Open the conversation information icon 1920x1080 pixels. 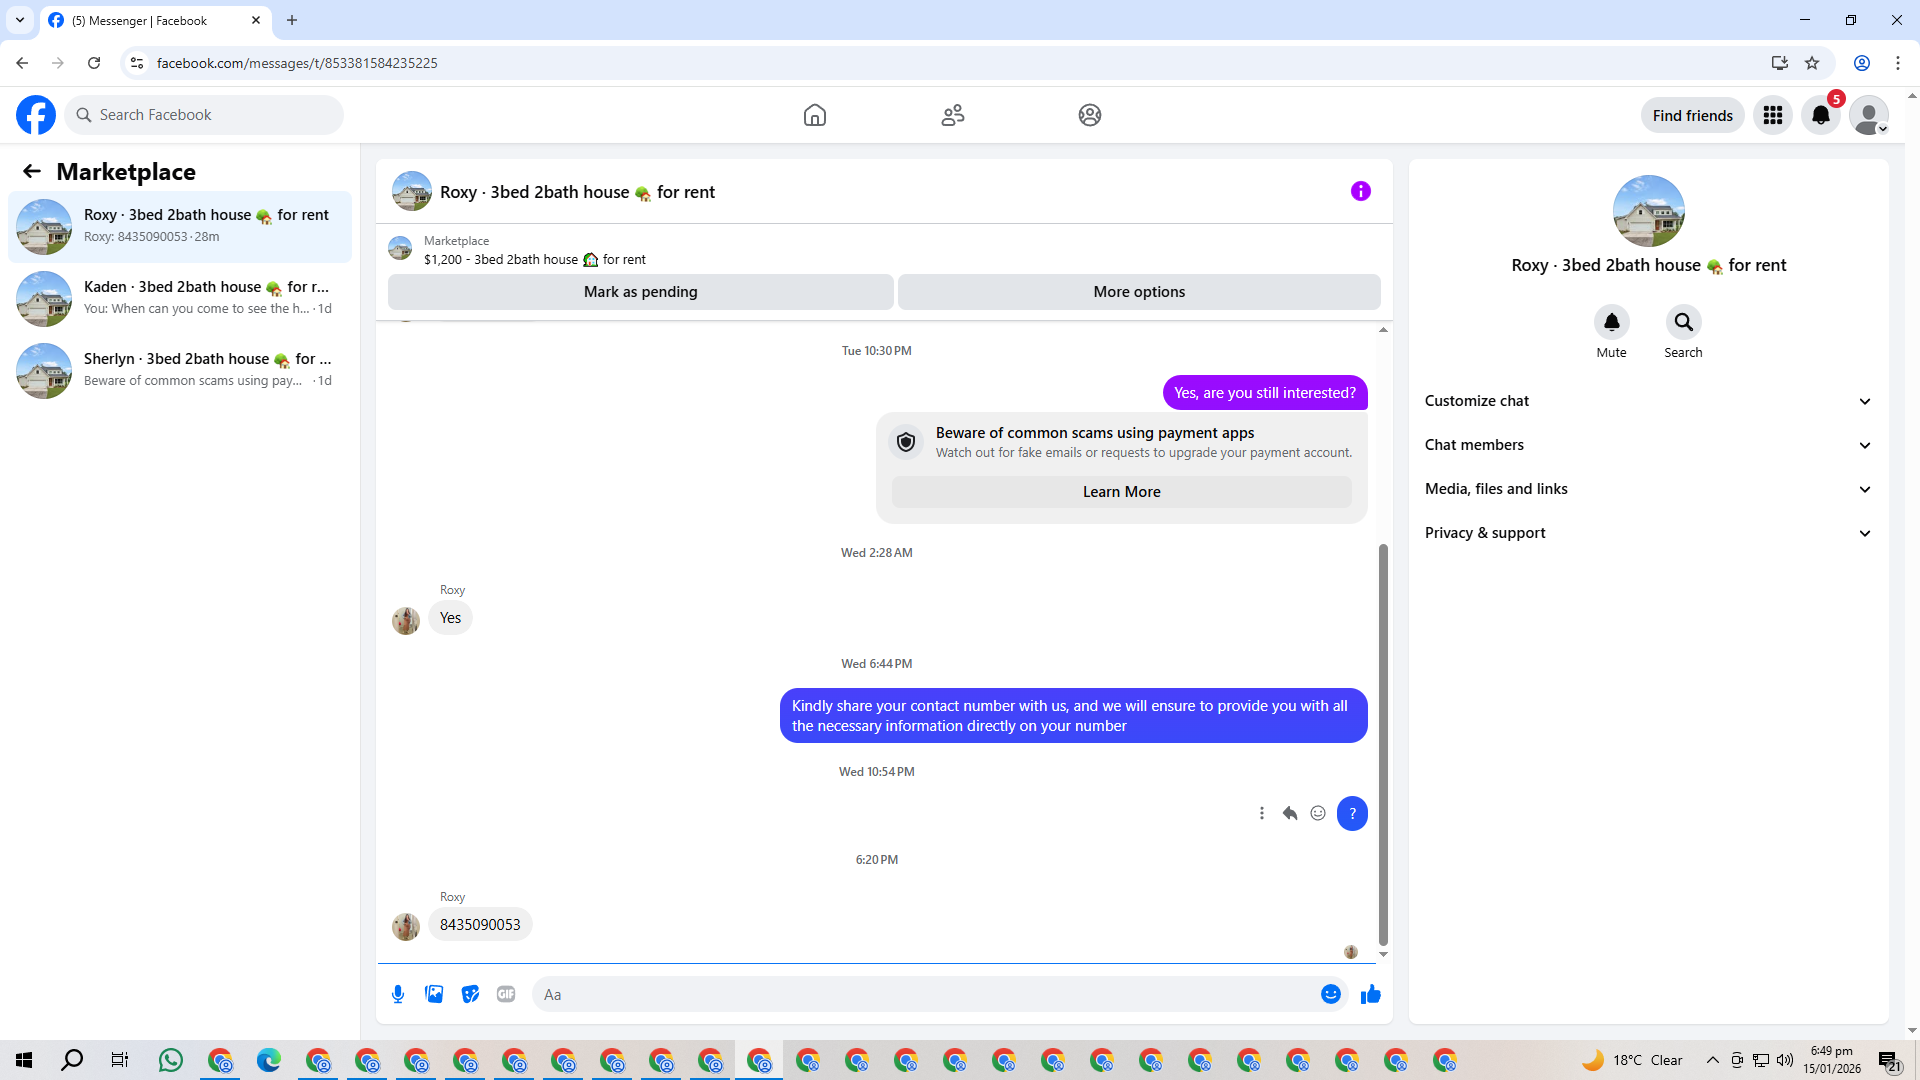[x=1360, y=191]
